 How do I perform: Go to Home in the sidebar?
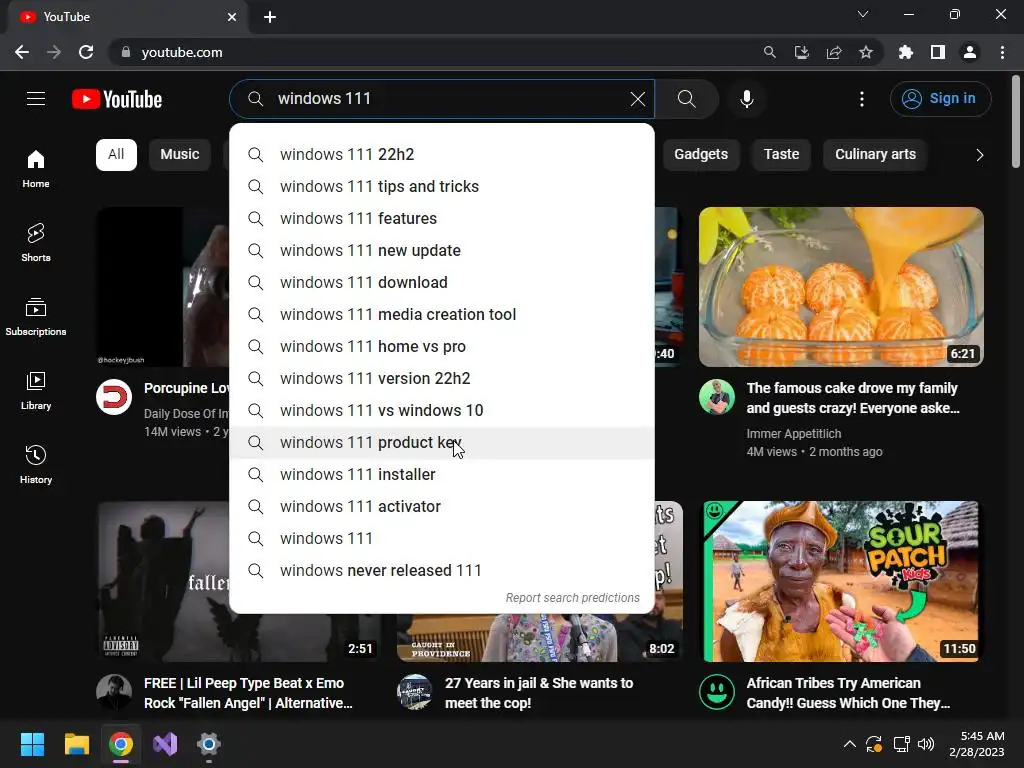click(36, 168)
